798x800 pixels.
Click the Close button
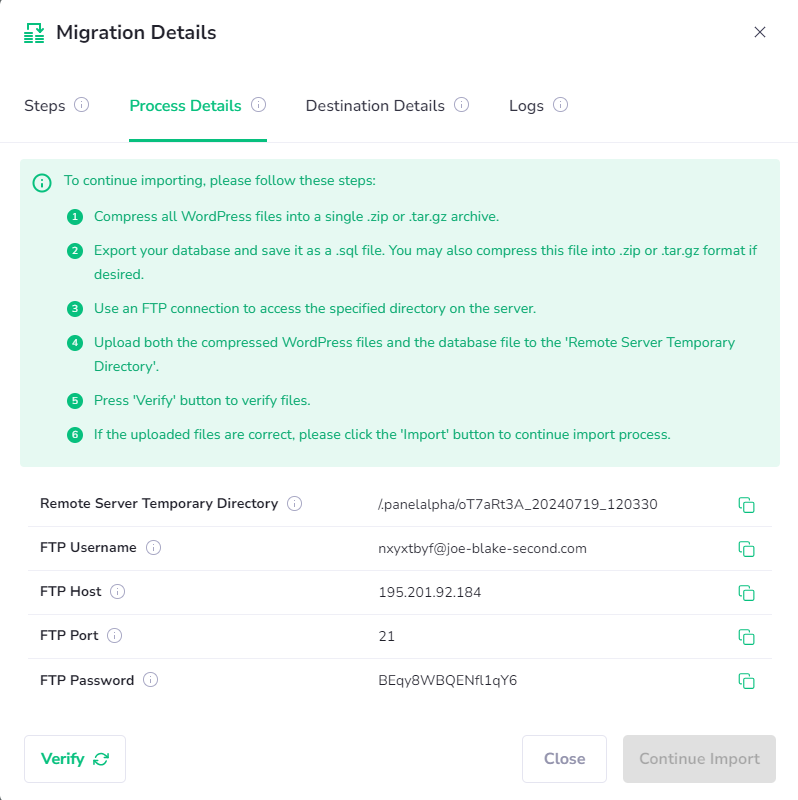564,759
